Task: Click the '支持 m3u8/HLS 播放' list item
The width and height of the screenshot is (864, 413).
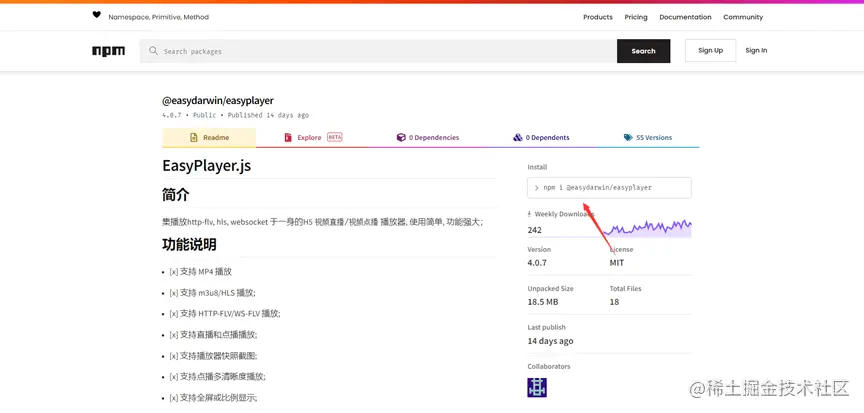Action: 212,293
